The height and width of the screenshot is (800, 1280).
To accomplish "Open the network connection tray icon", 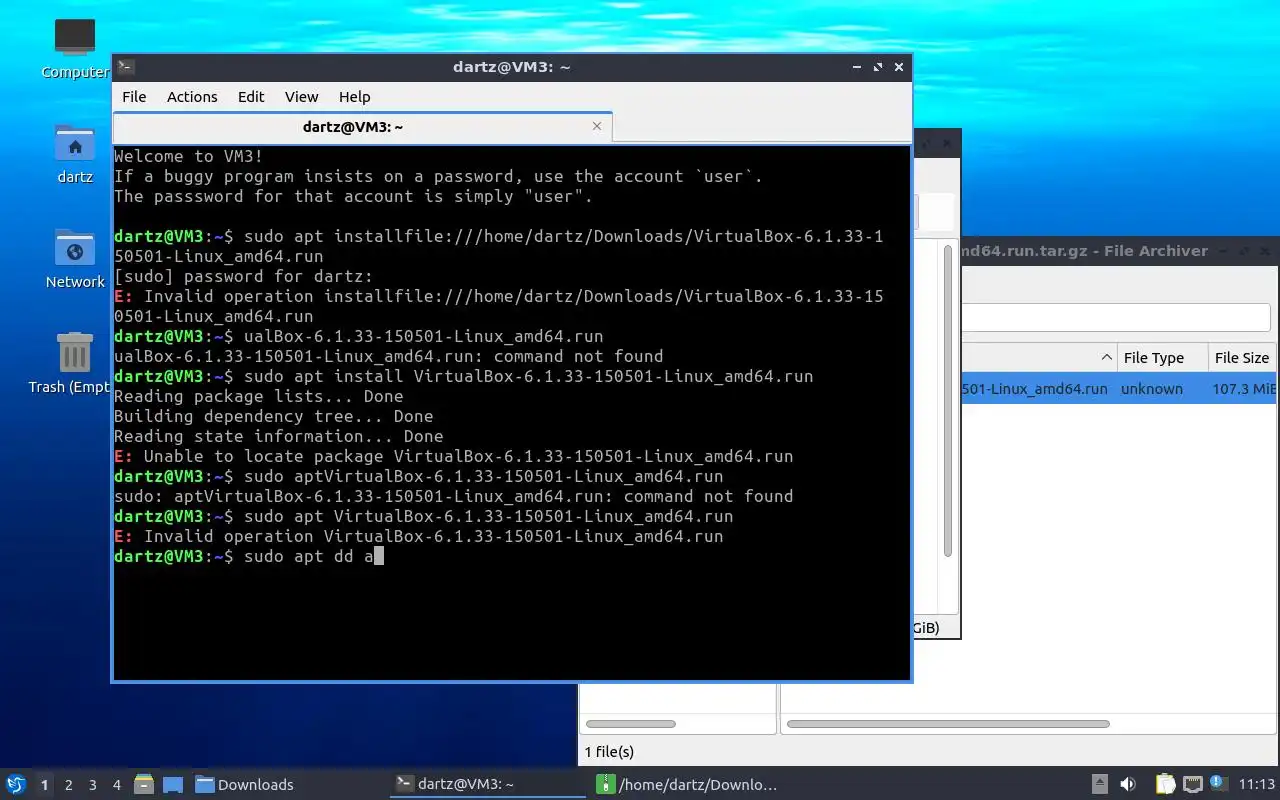I will click(1192, 784).
